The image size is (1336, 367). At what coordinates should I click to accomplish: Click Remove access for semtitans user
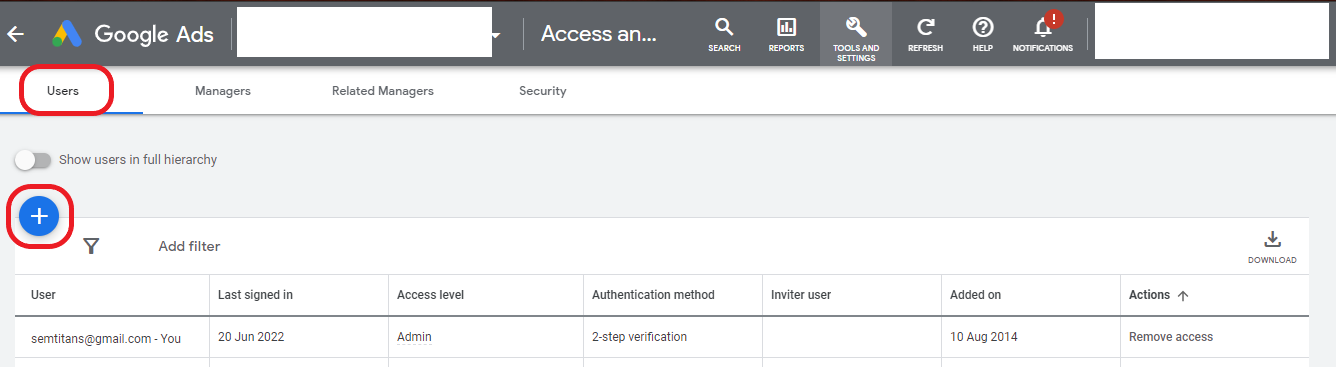coord(1171,337)
